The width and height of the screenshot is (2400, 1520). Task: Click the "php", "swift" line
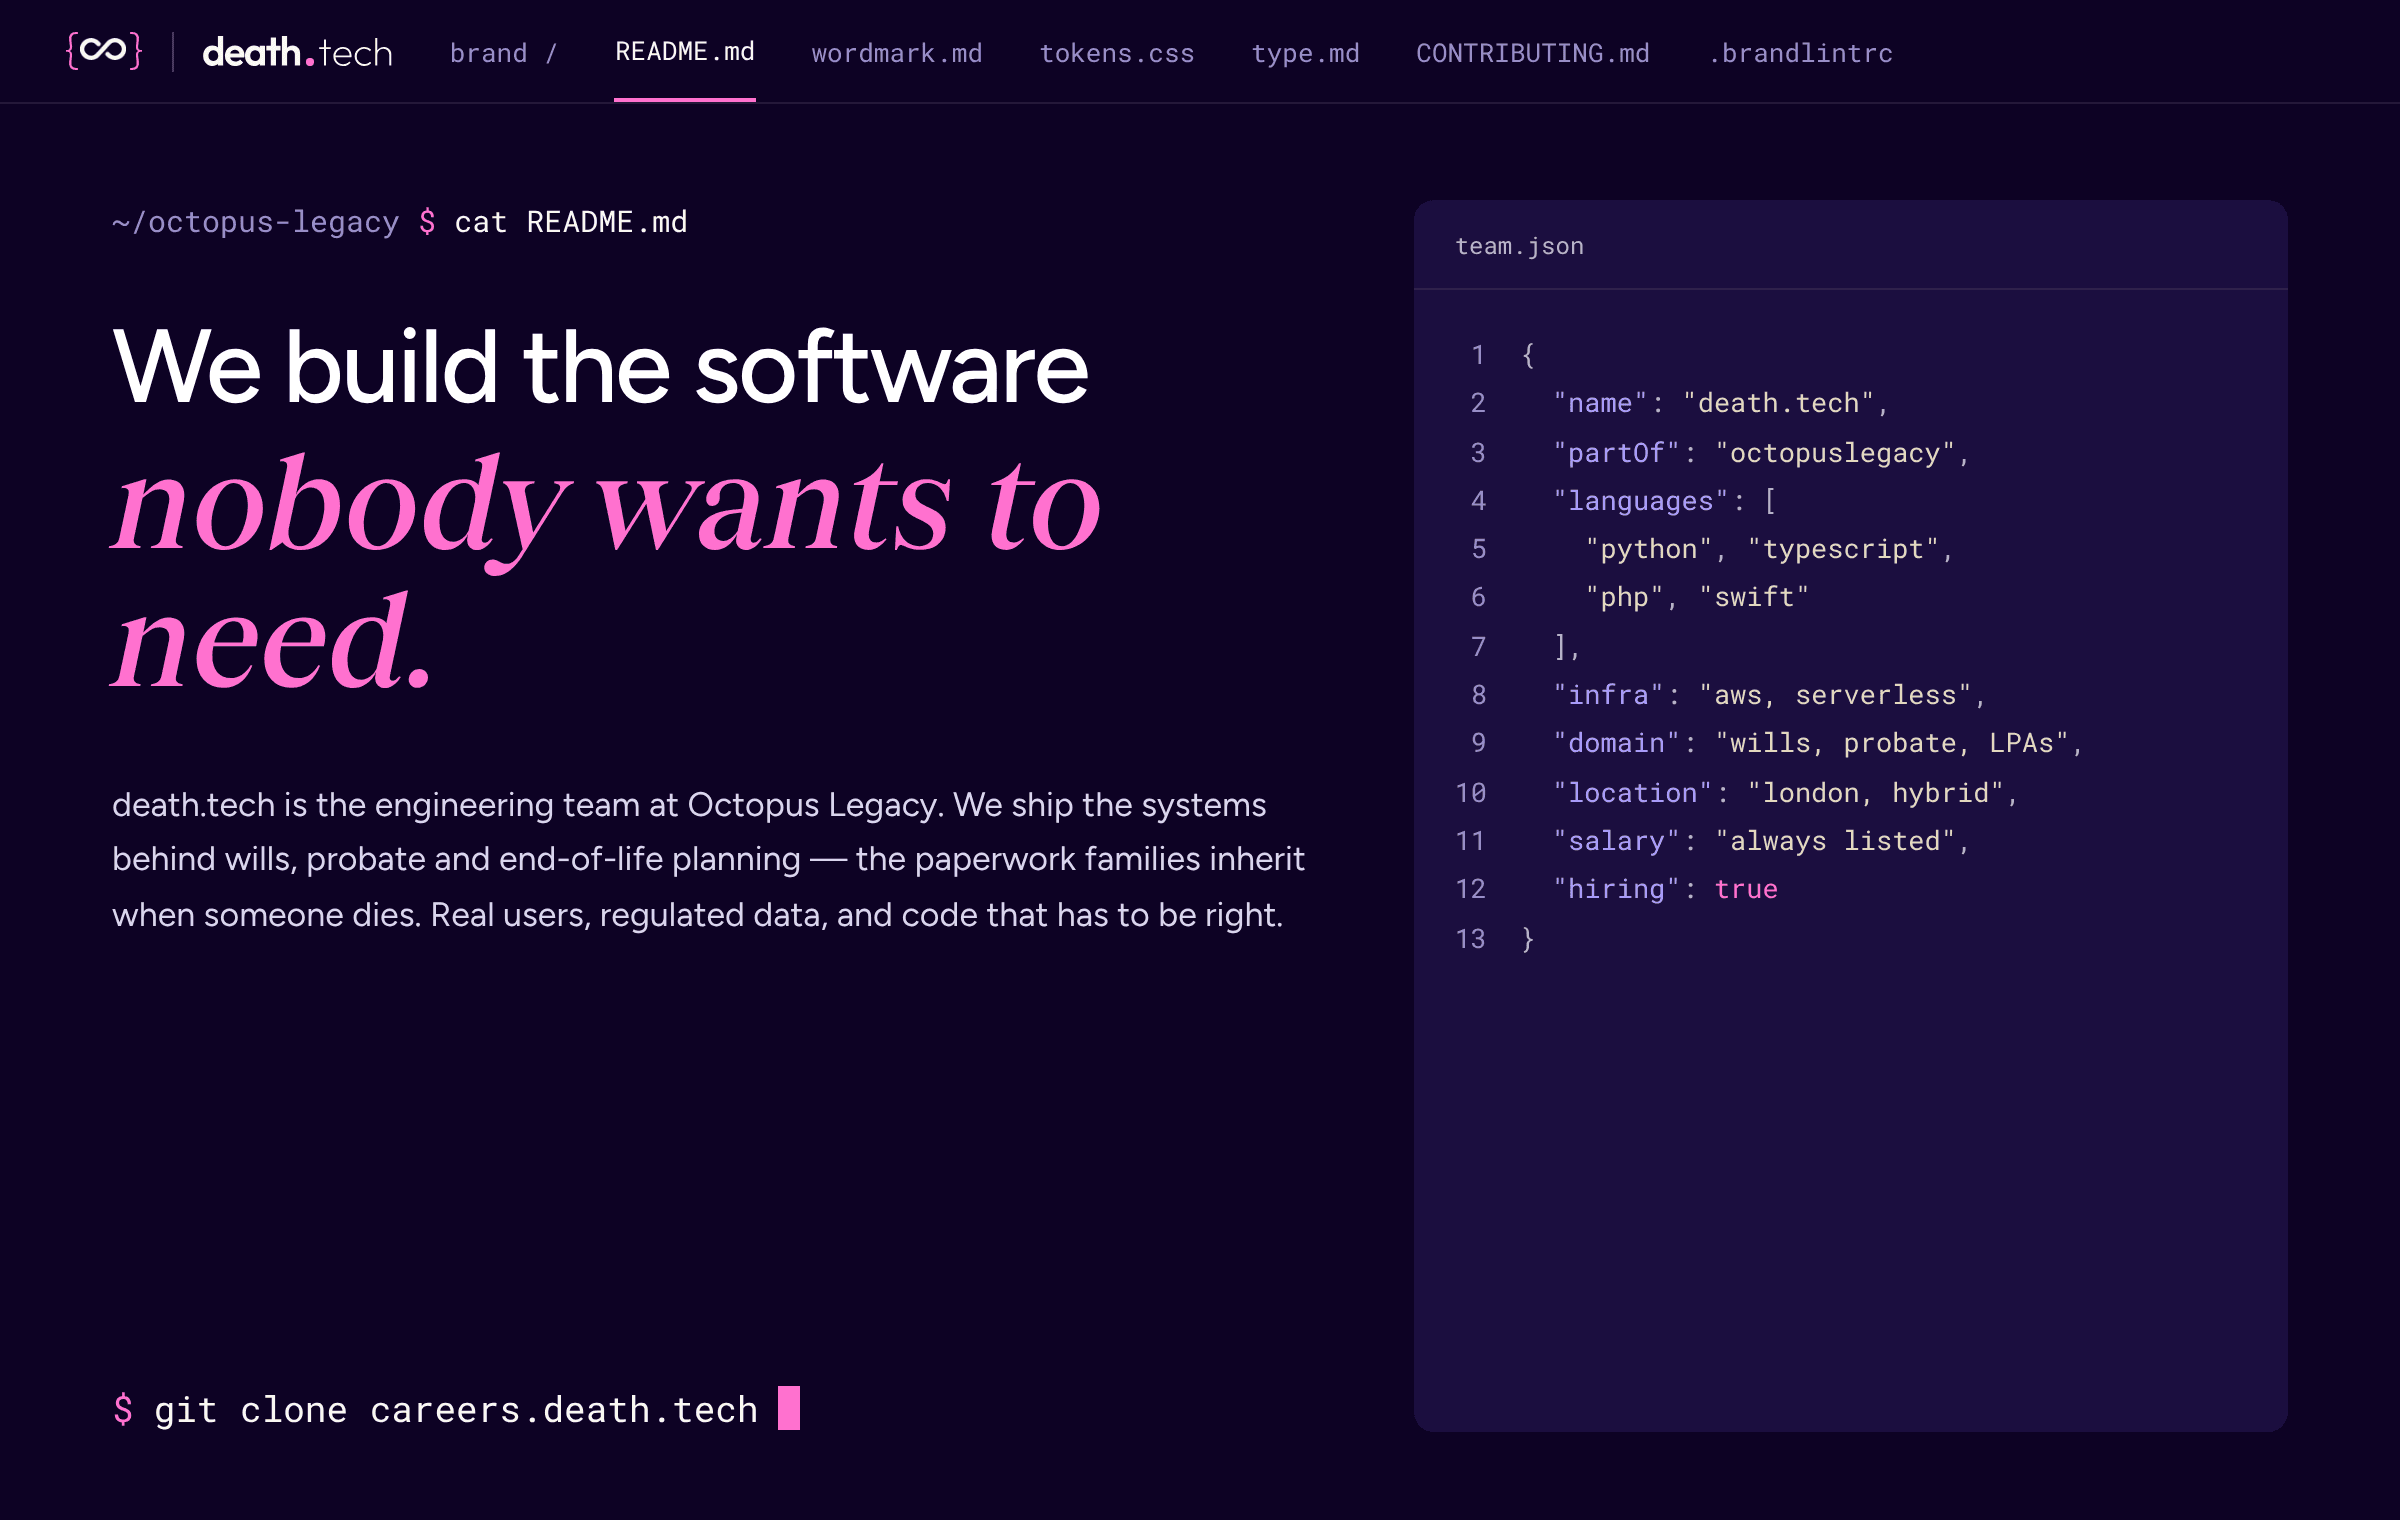point(1697,597)
